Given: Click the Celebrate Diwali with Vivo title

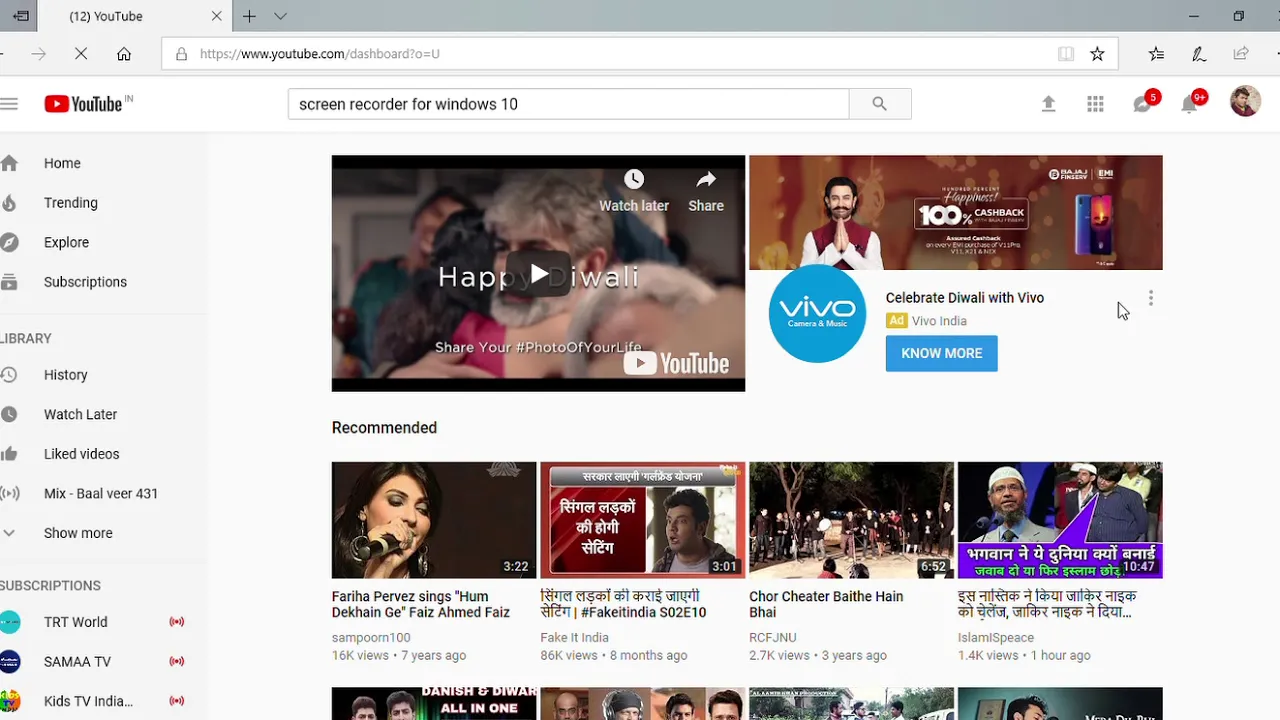Looking at the screenshot, I should (965, 298).
